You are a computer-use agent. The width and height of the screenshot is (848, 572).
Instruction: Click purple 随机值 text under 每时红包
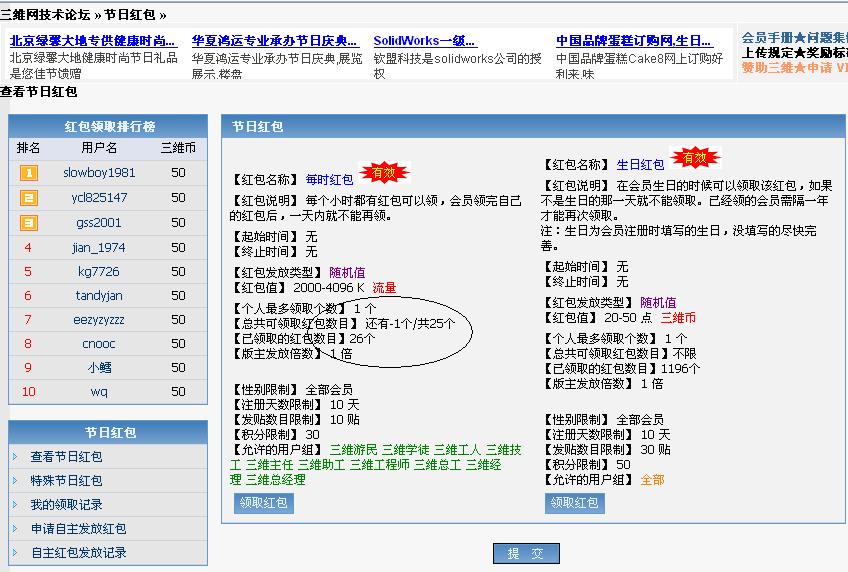coord(347,272)
